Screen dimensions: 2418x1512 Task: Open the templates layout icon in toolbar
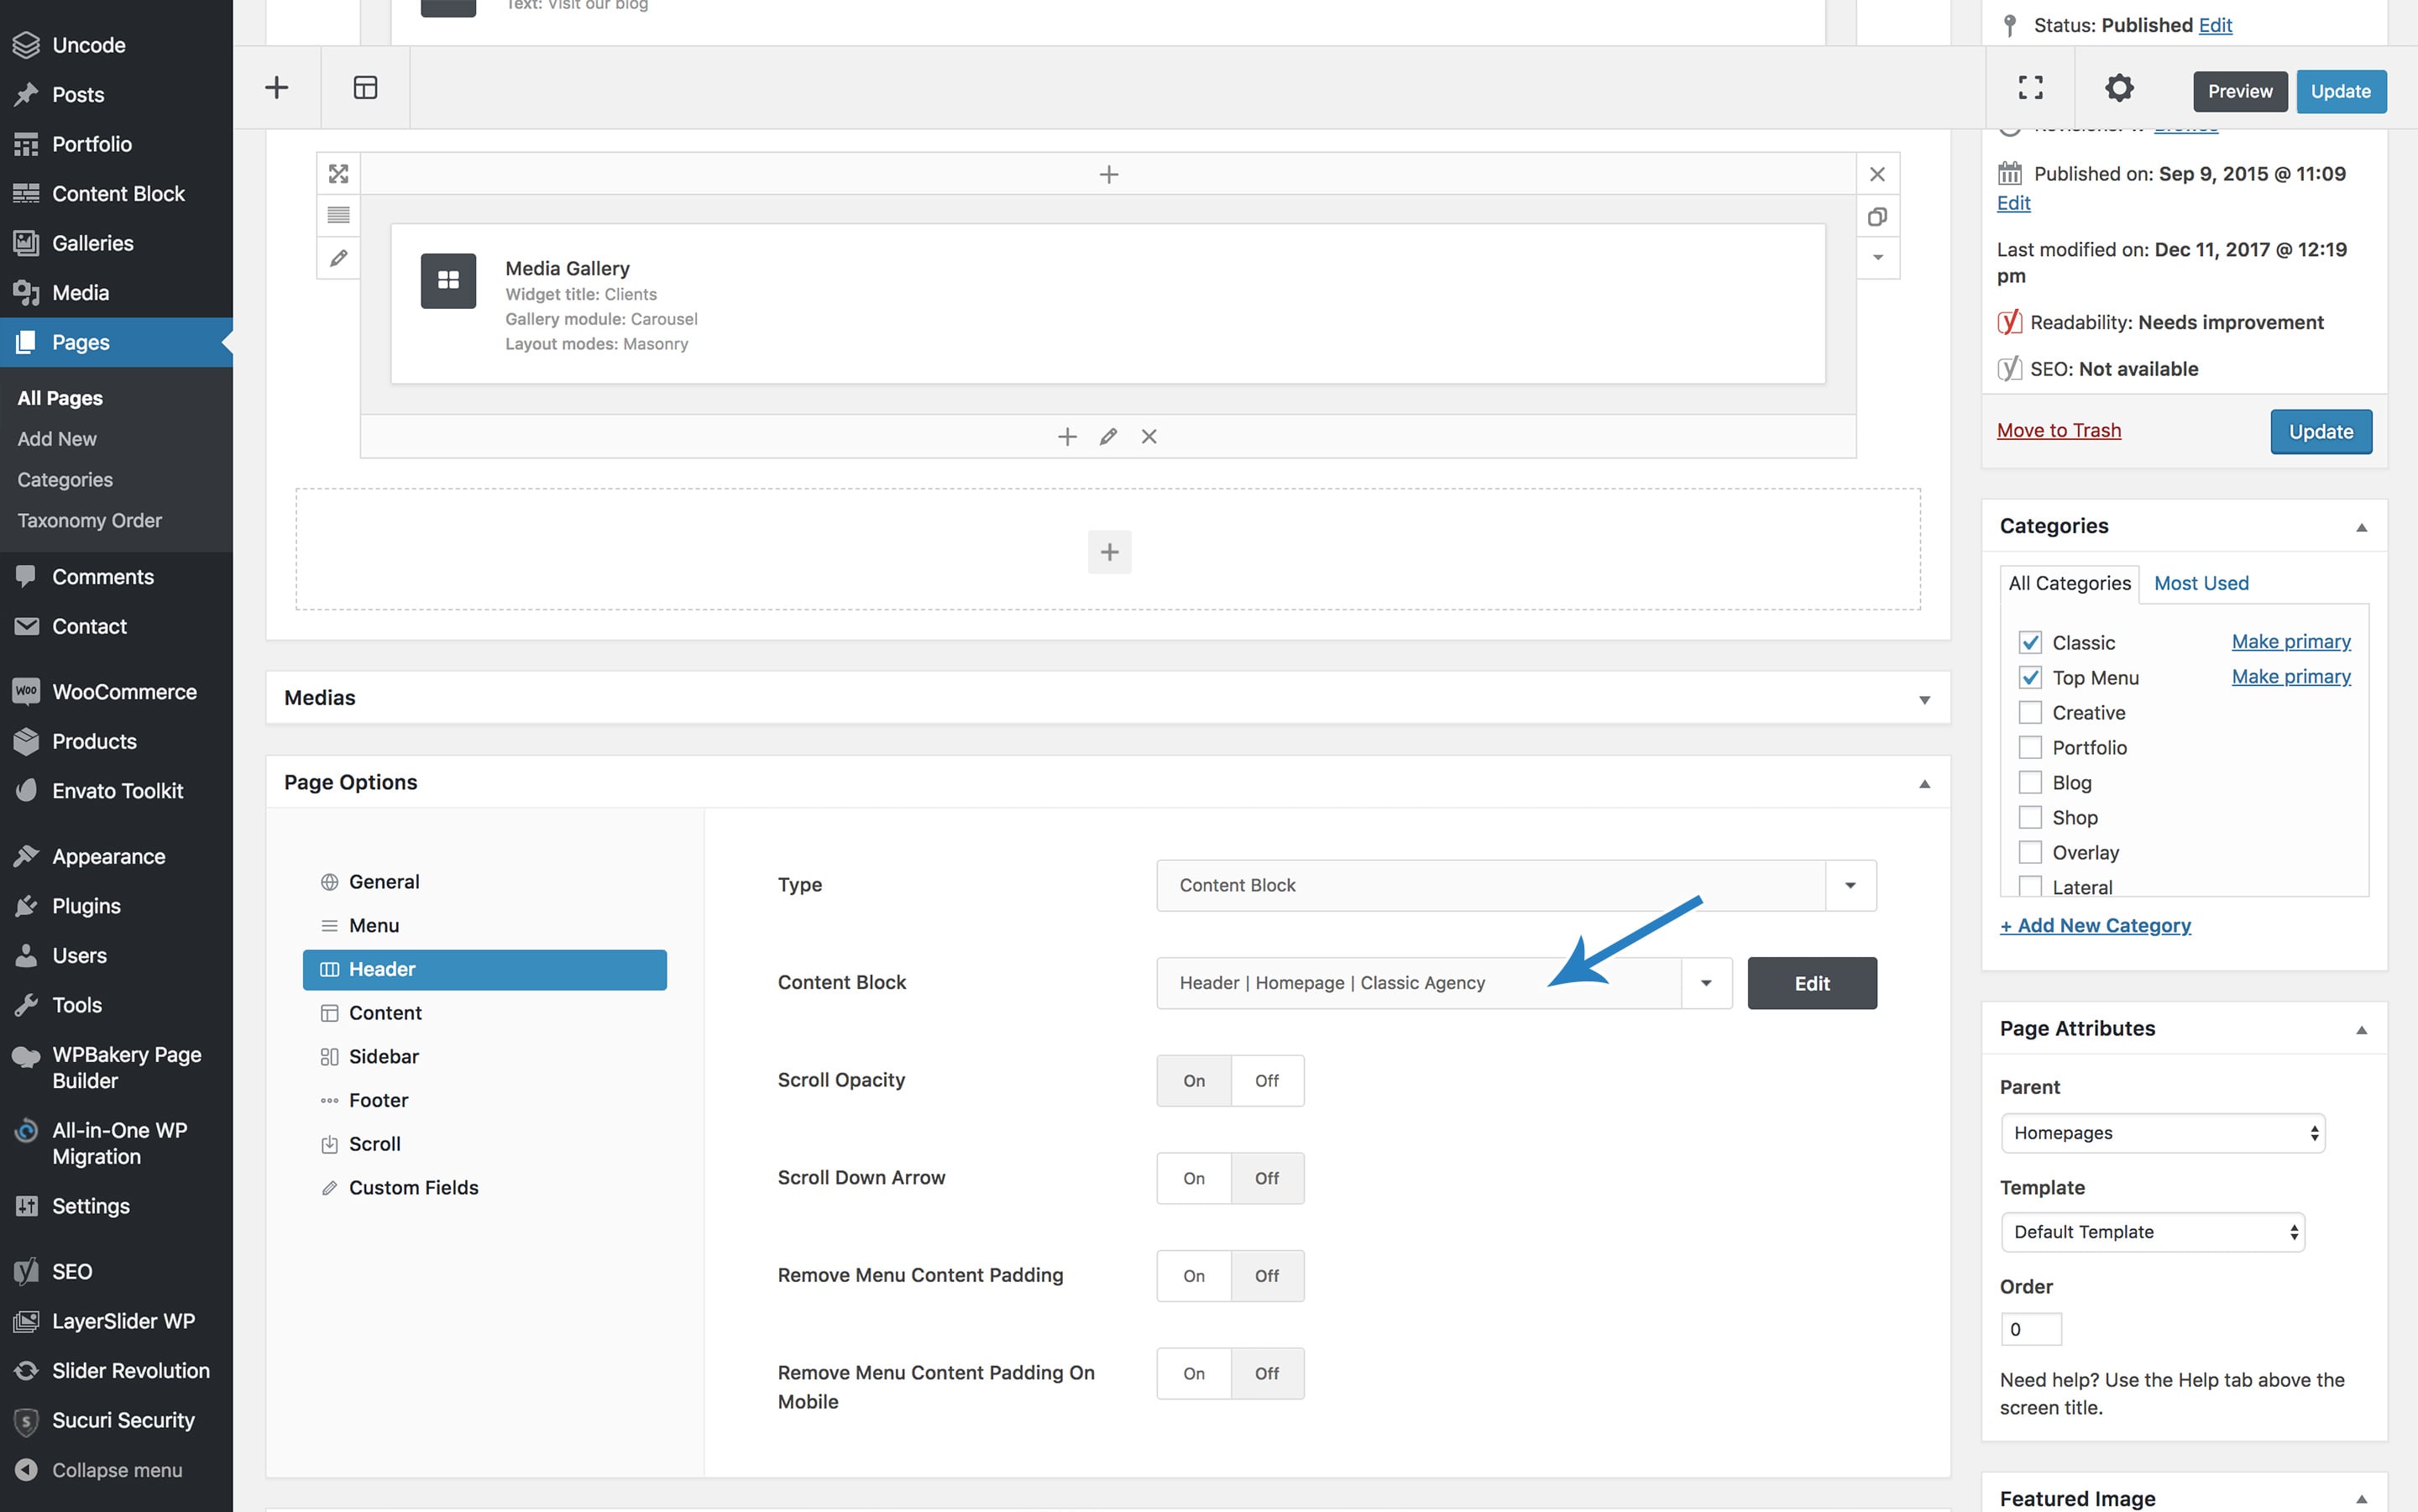tap(365, 88)
